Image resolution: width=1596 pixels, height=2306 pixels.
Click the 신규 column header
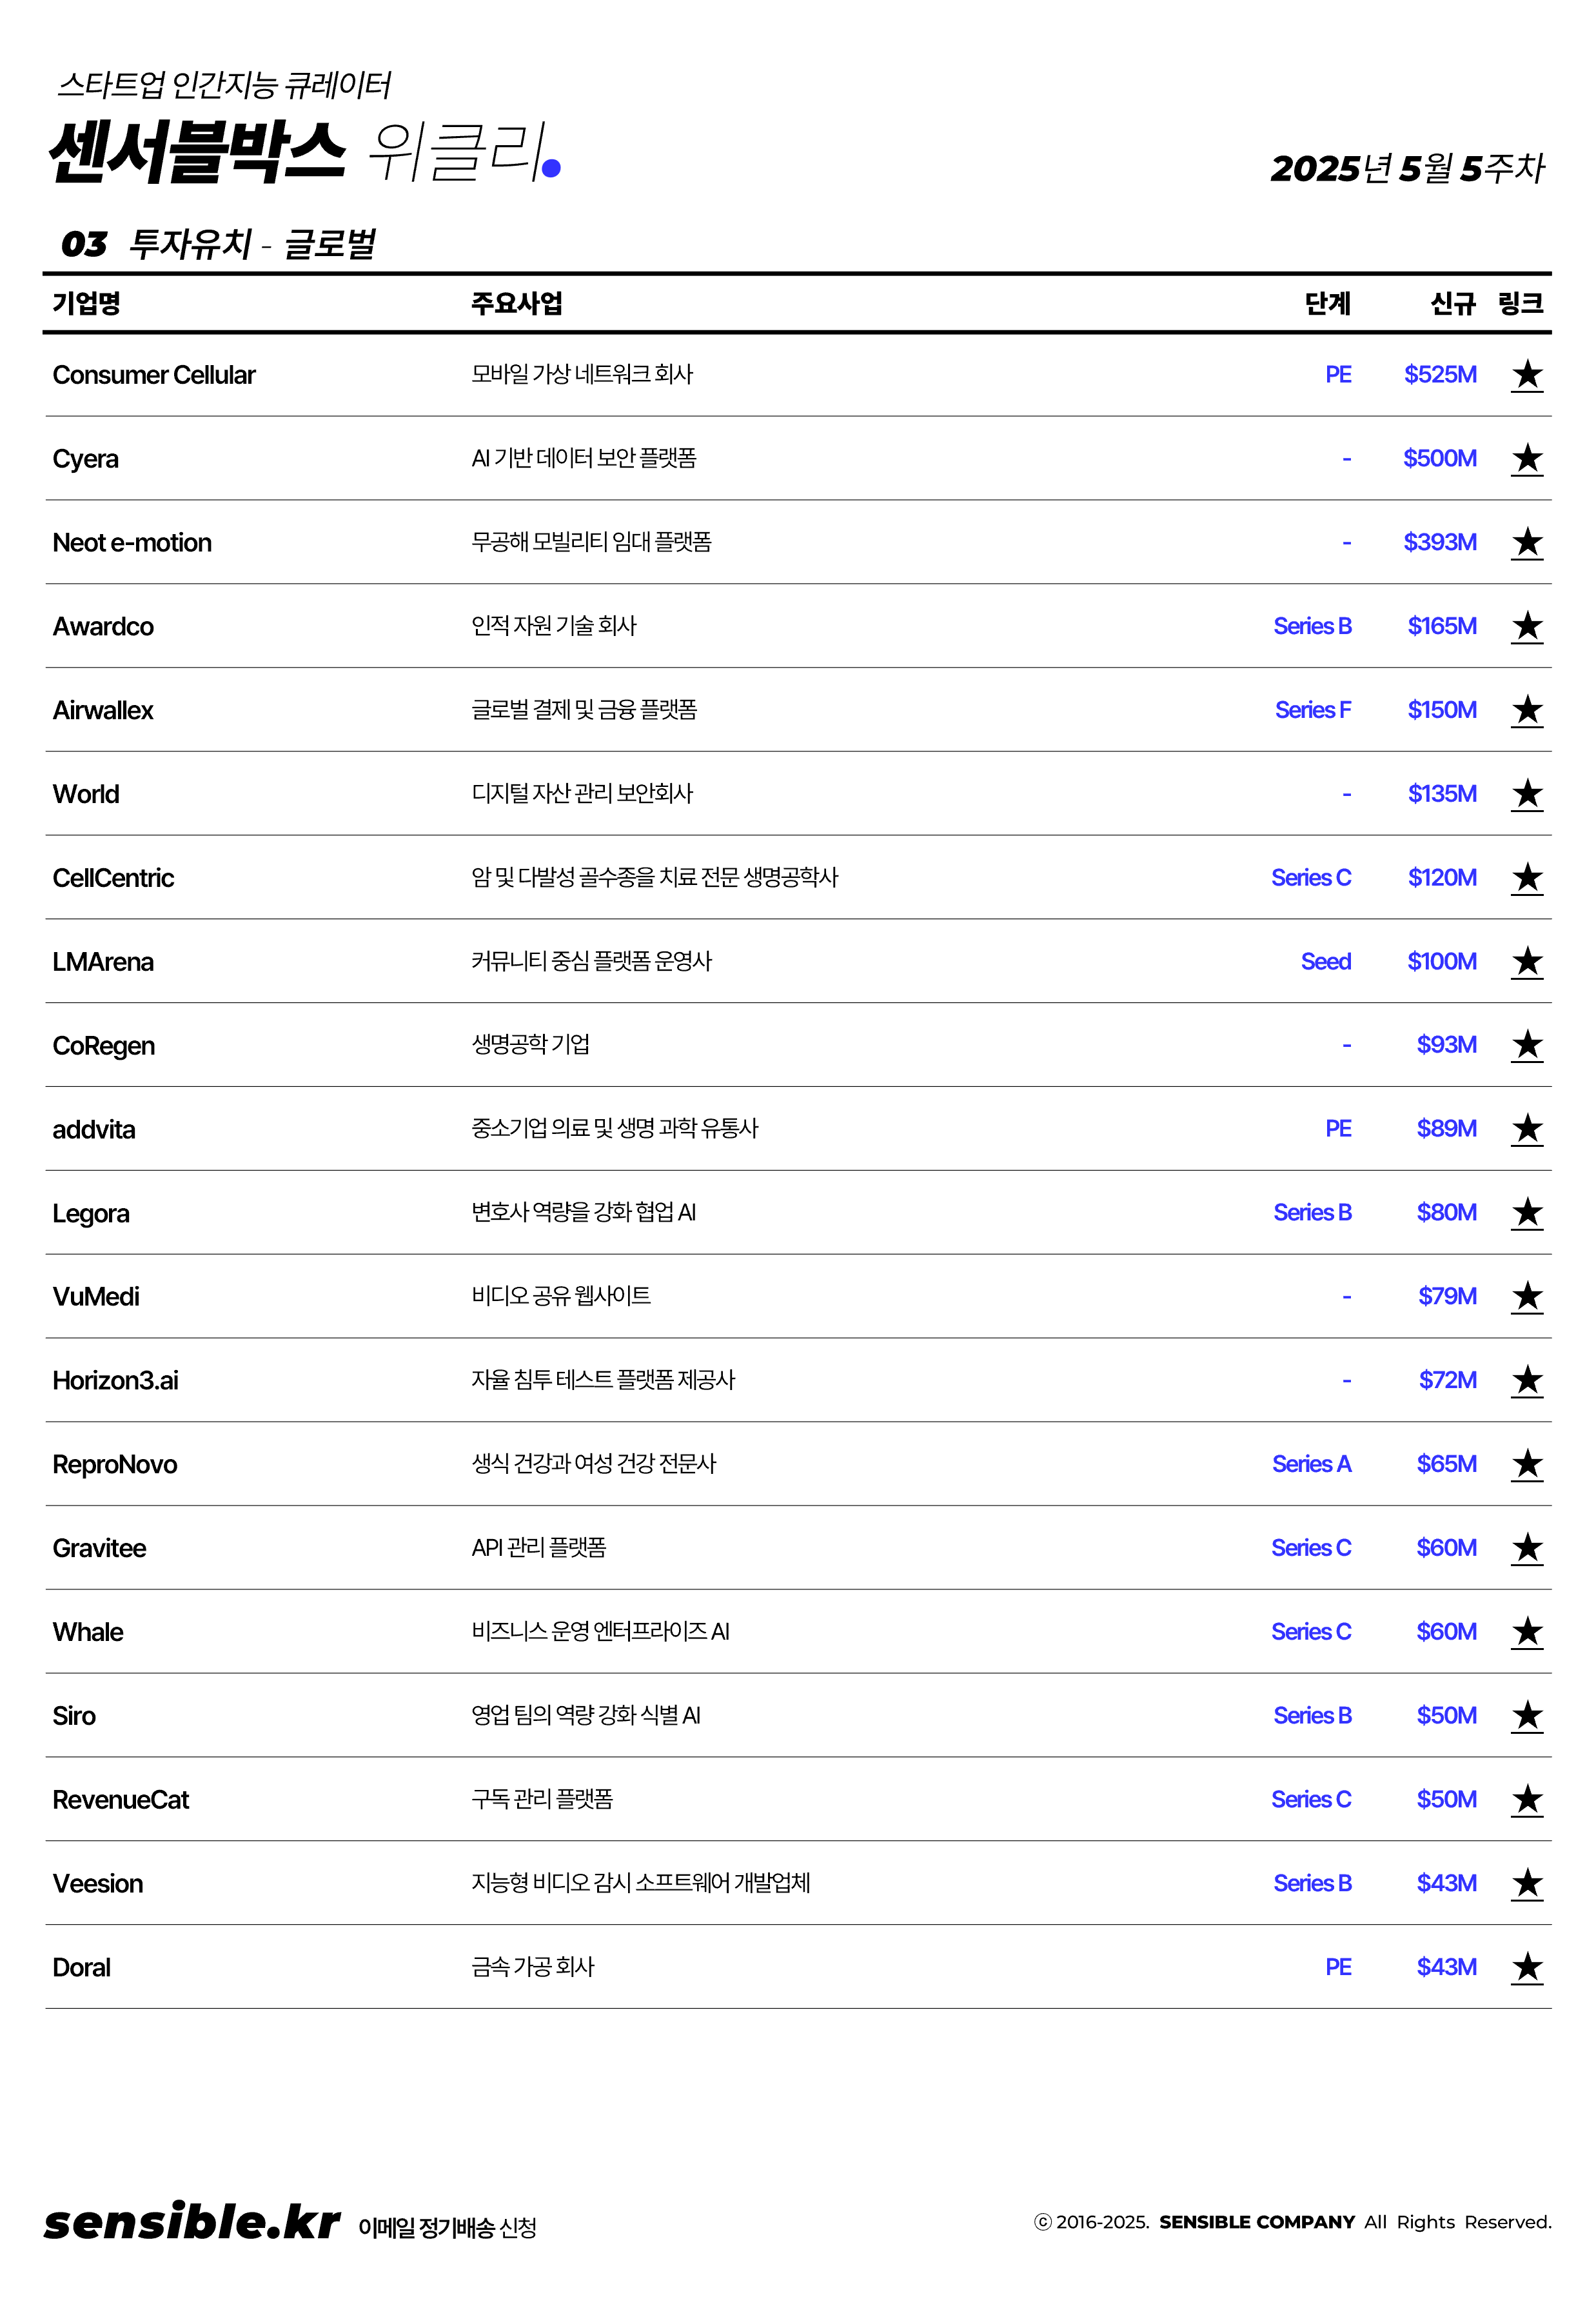pyautogui.click(x=1452, y=303)
